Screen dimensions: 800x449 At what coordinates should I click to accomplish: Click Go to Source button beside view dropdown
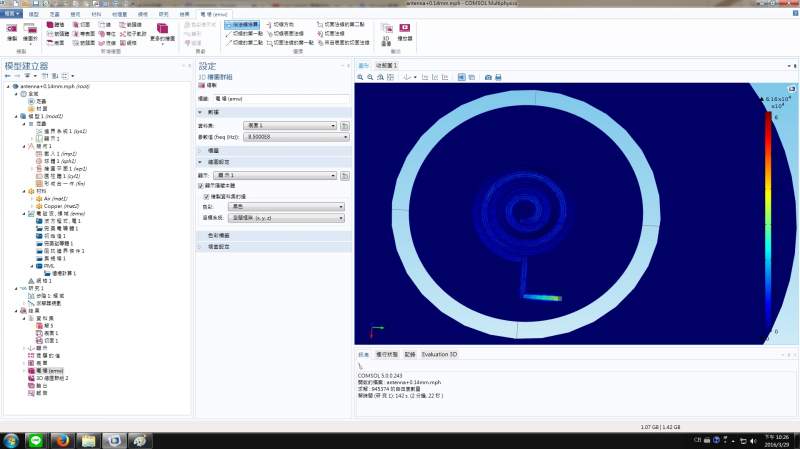point(345,176)
